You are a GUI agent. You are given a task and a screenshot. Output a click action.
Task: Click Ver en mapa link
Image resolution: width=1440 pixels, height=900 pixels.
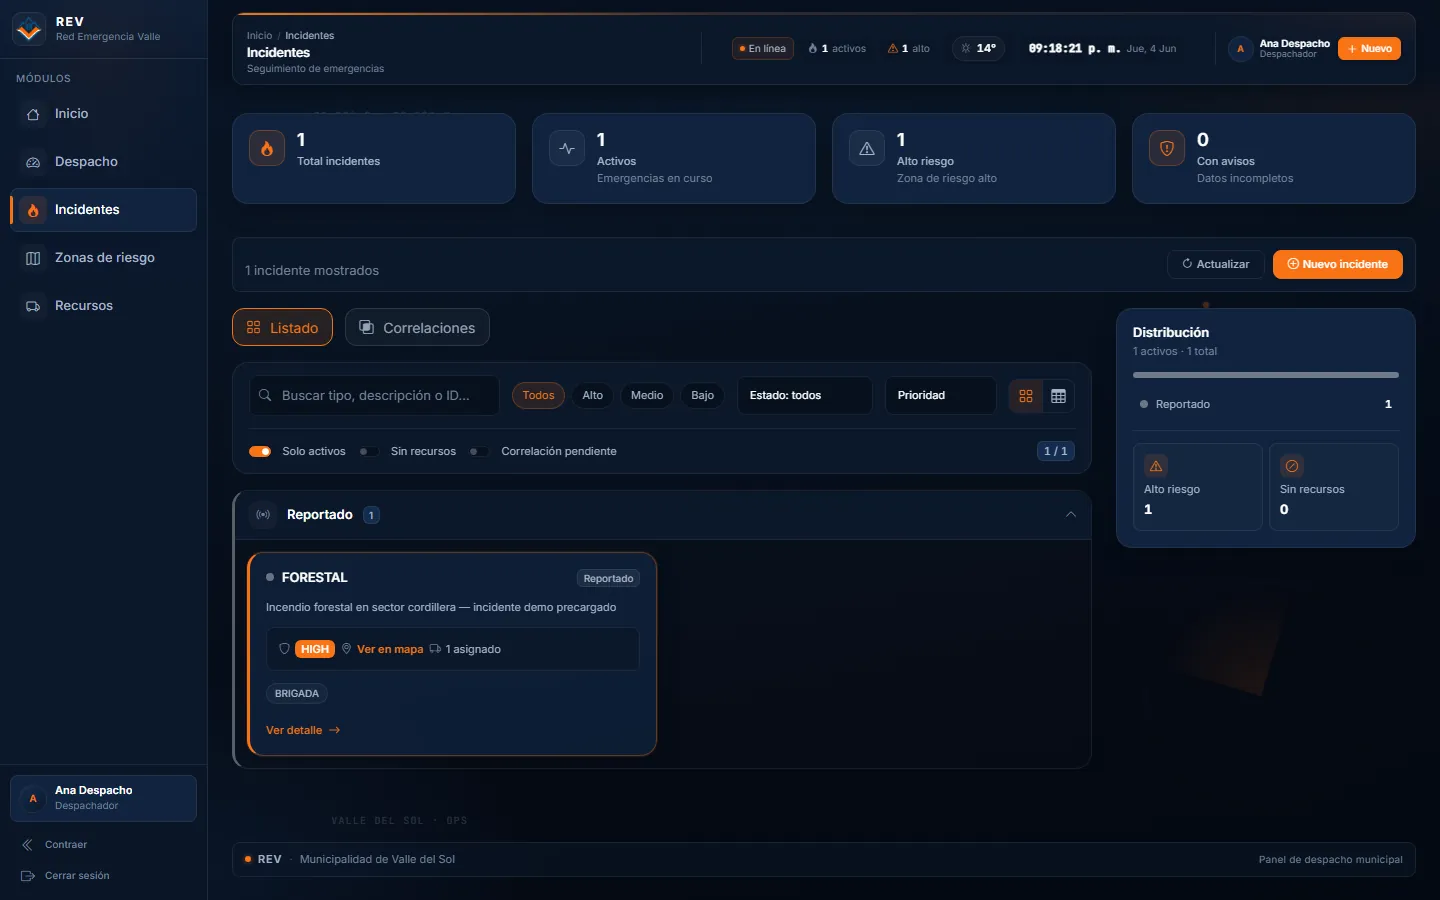[x=390, y=649]
